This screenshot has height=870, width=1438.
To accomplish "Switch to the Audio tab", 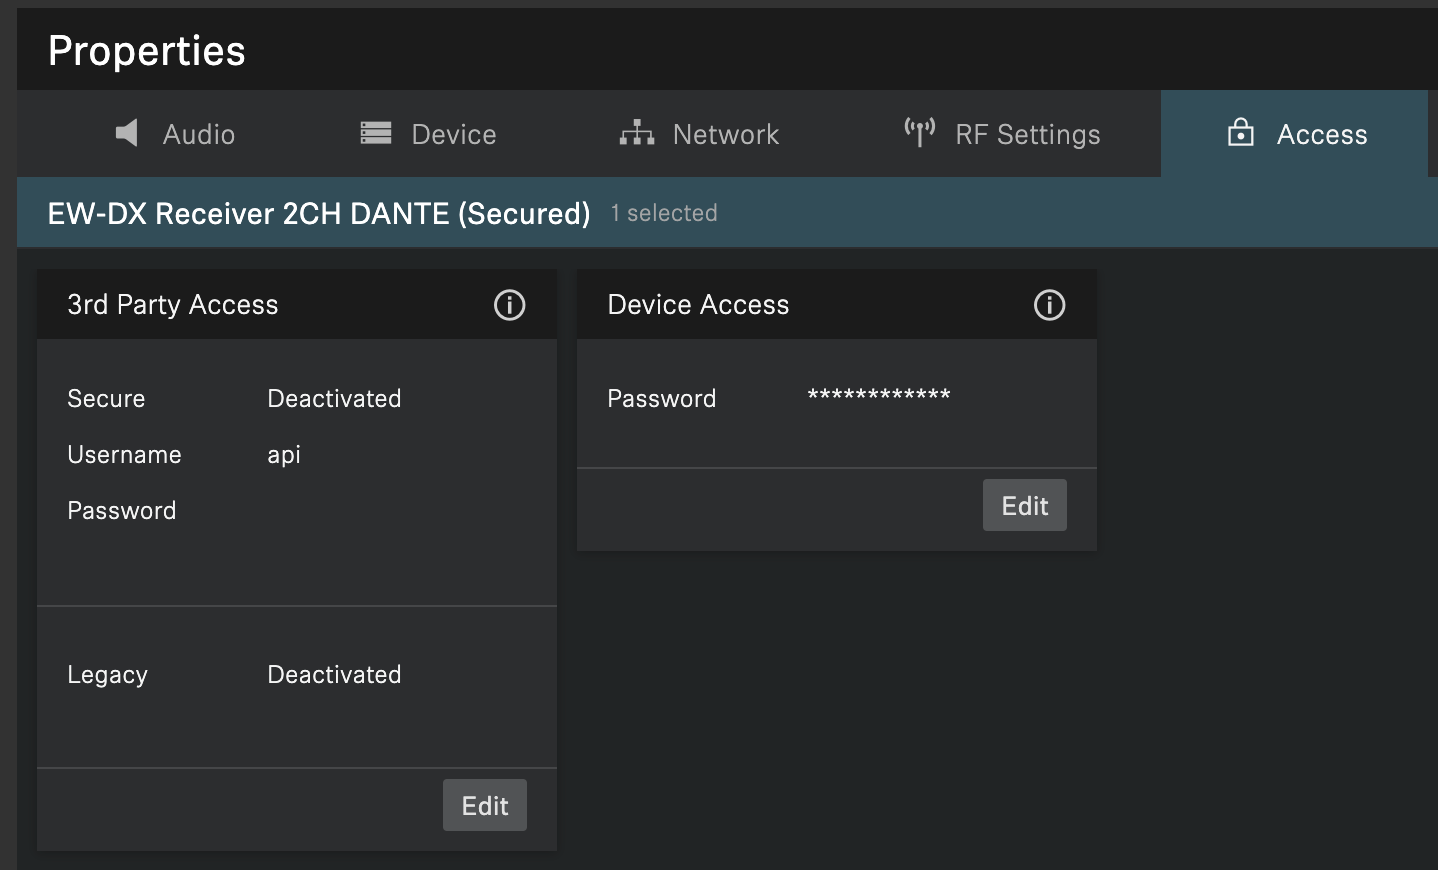I will tap(198, 134).
